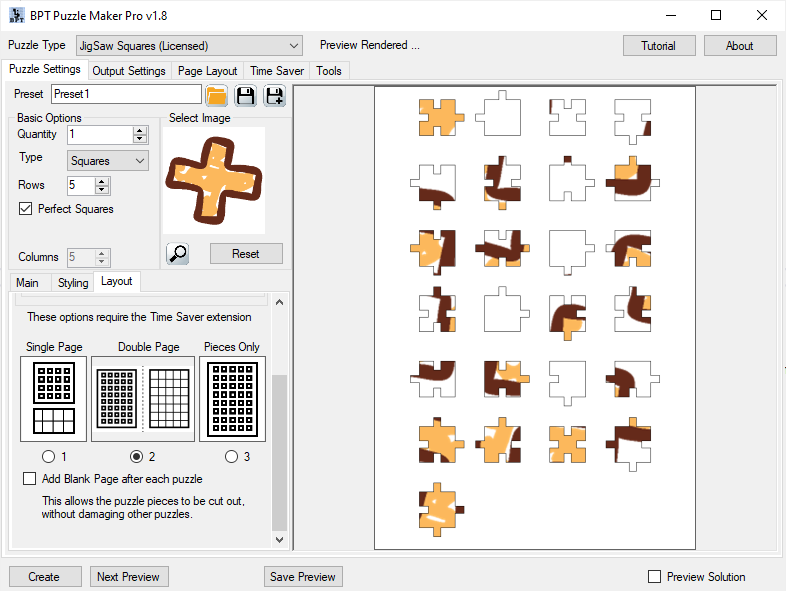Open preset folder icon
Screen dimensions: 786x591
(216, 95)
